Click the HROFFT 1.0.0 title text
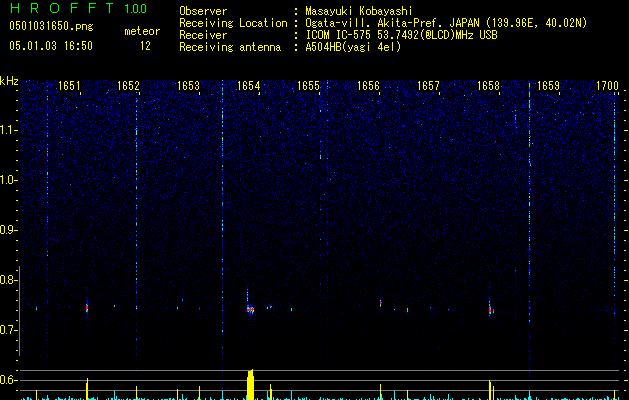Viewport: 629px width, 400px height. [78, 8]
